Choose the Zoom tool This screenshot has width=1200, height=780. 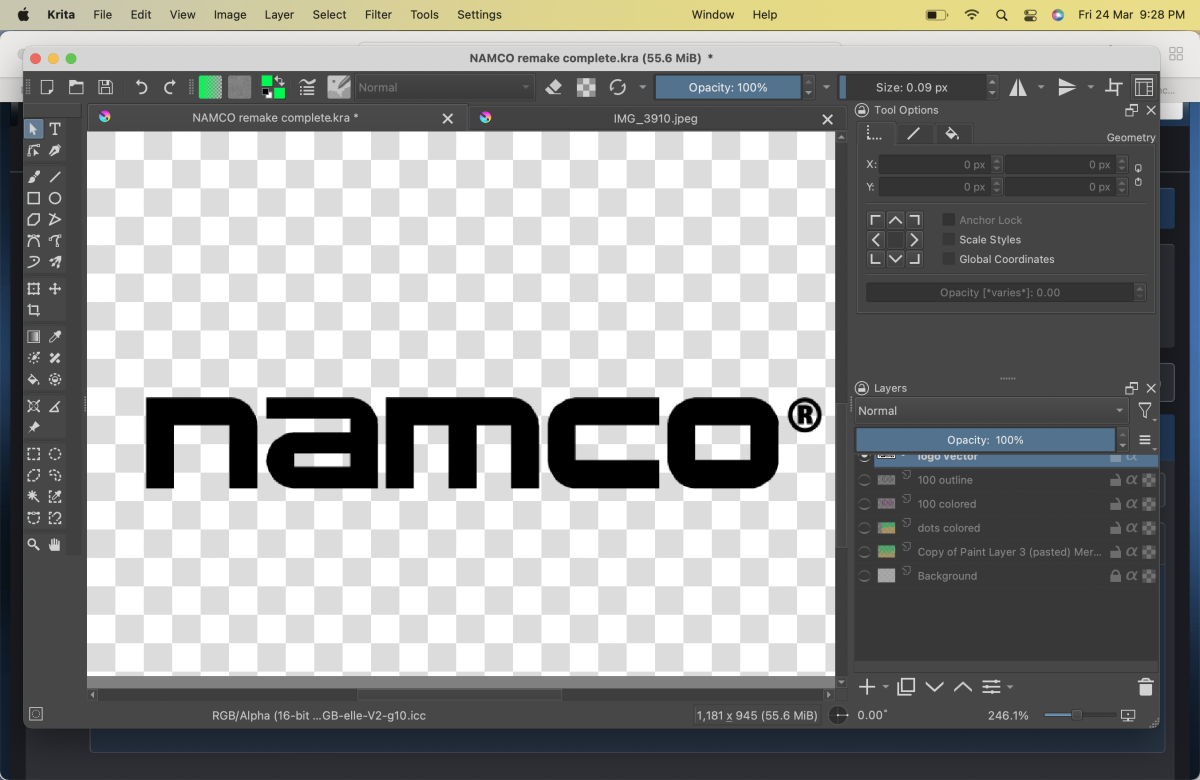point(34,544)
